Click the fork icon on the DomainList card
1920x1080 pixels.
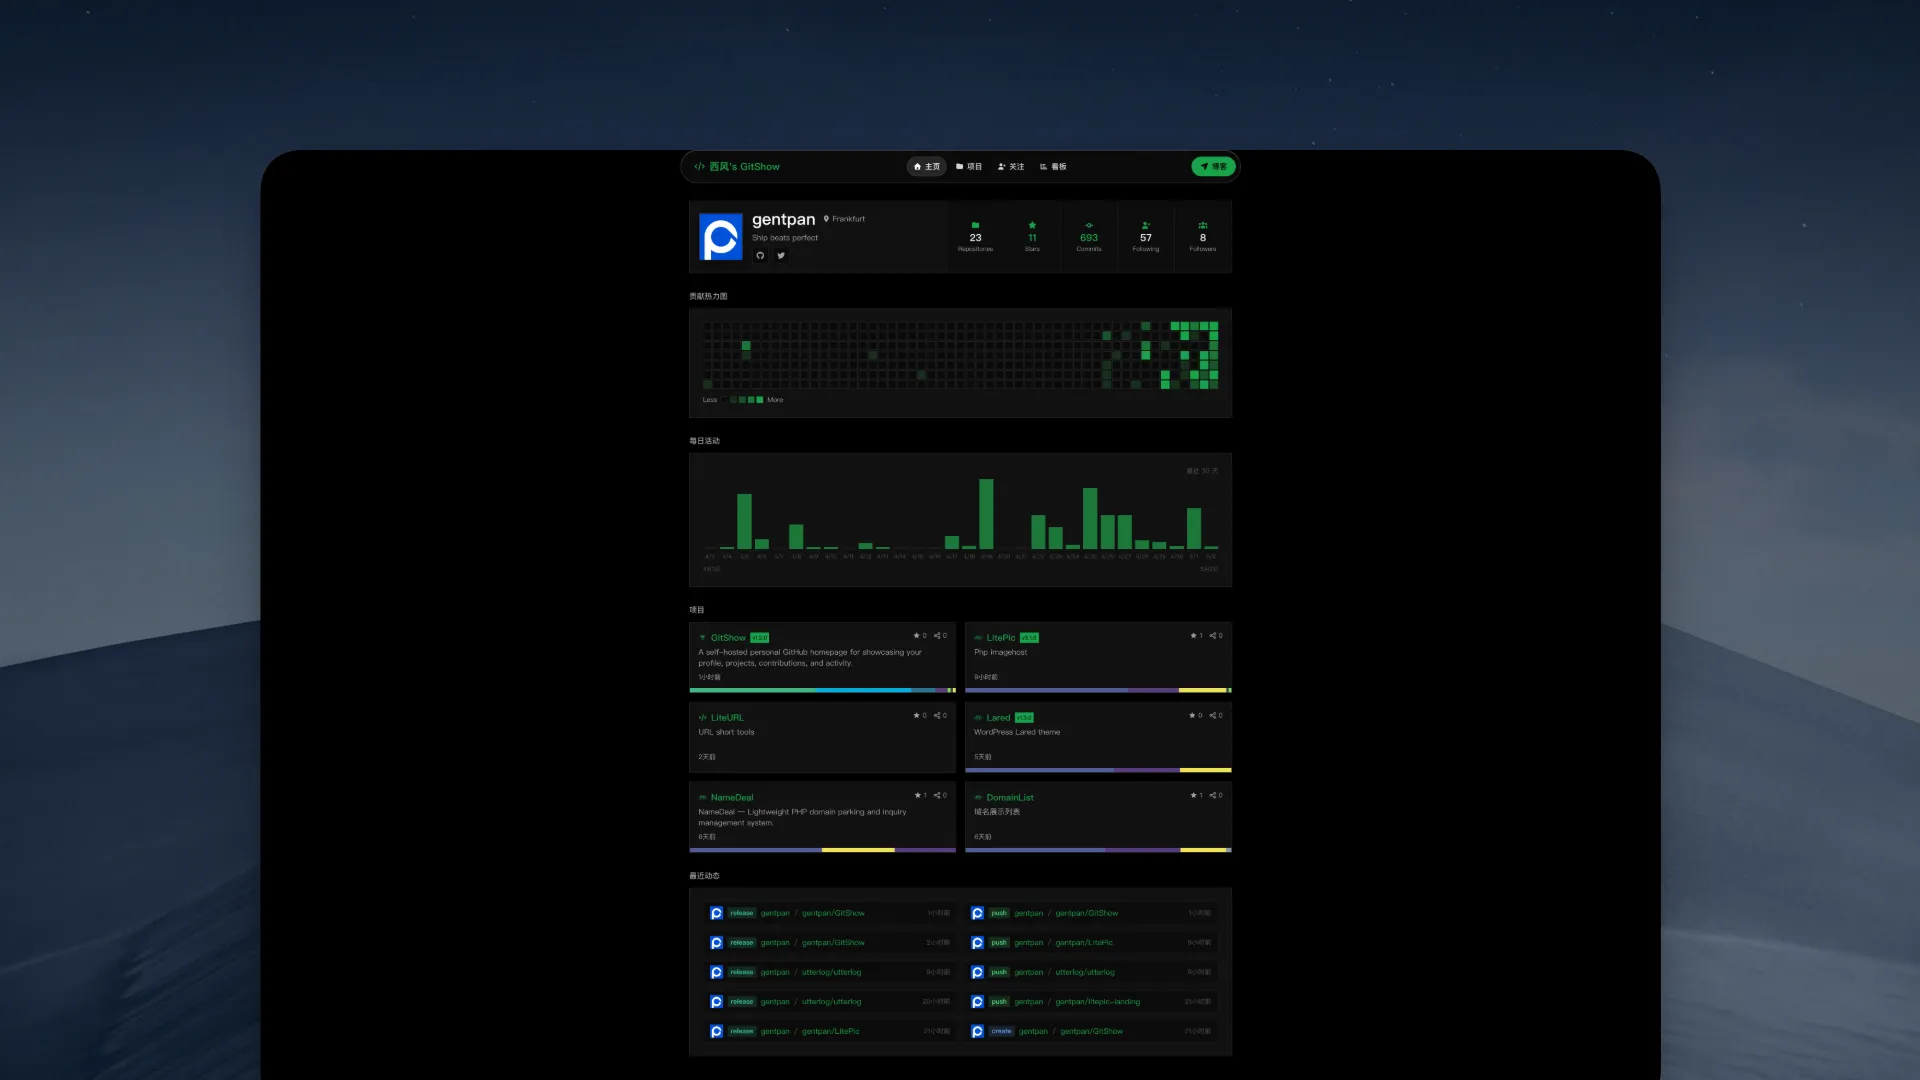coord(1213,796)
